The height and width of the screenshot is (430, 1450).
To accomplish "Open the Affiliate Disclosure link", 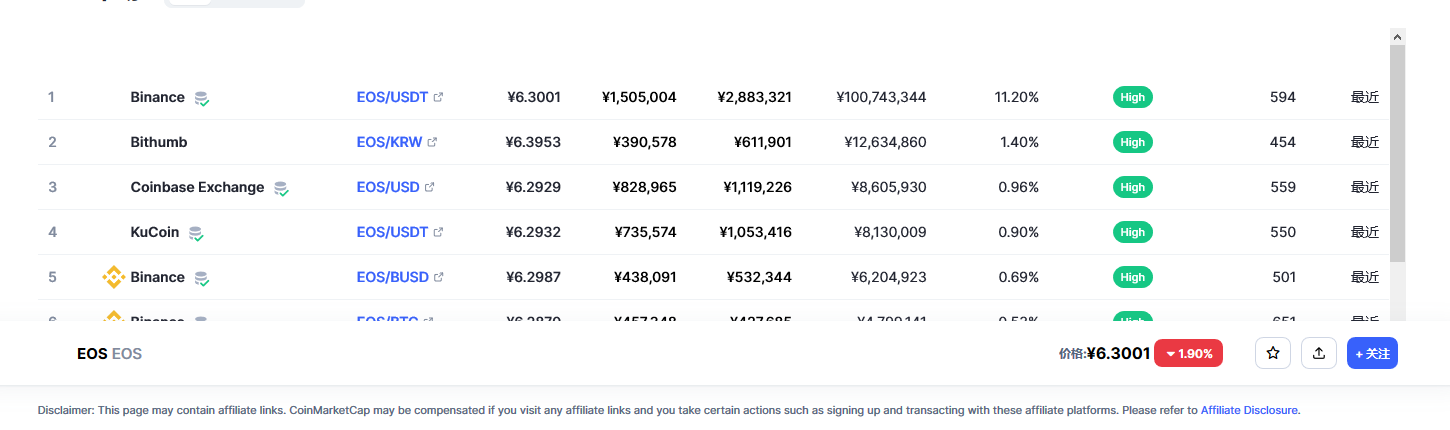I will coord(1249,410).
